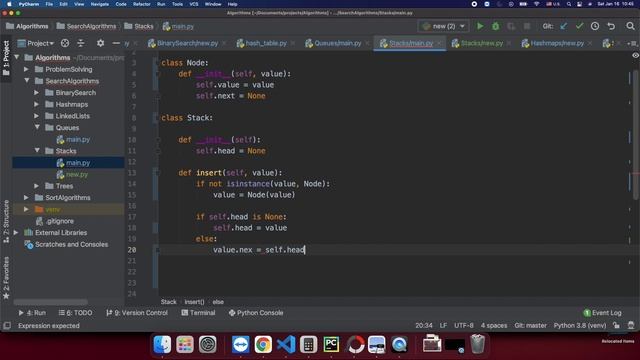Run the current configuration with green play
This screenshot has height=360, width=640.
click(x=480, y=26)
